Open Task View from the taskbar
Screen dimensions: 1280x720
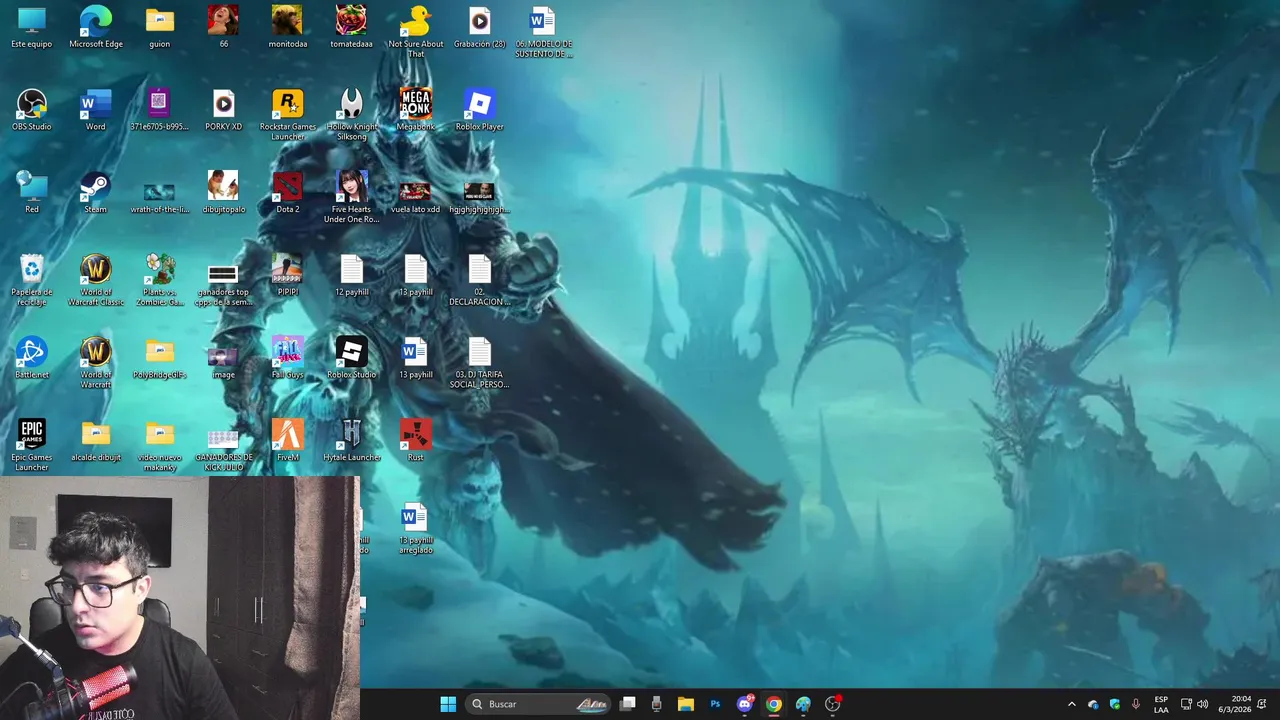coord(628,704)
